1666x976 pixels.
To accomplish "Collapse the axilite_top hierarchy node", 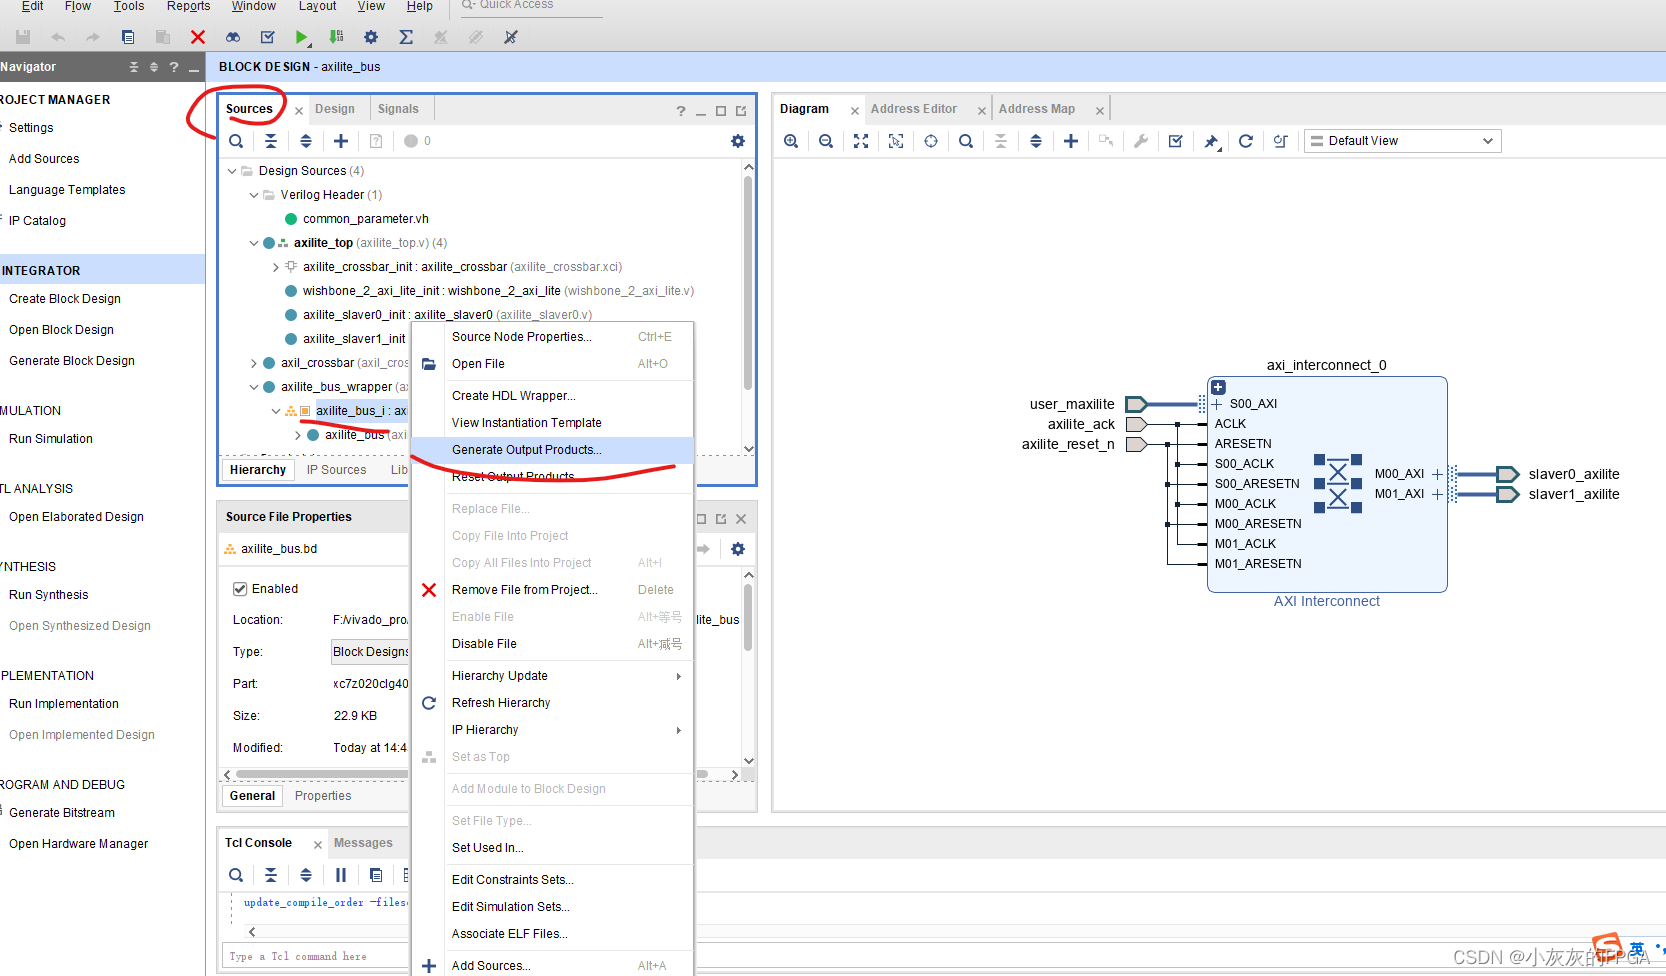I will (254, 243).
